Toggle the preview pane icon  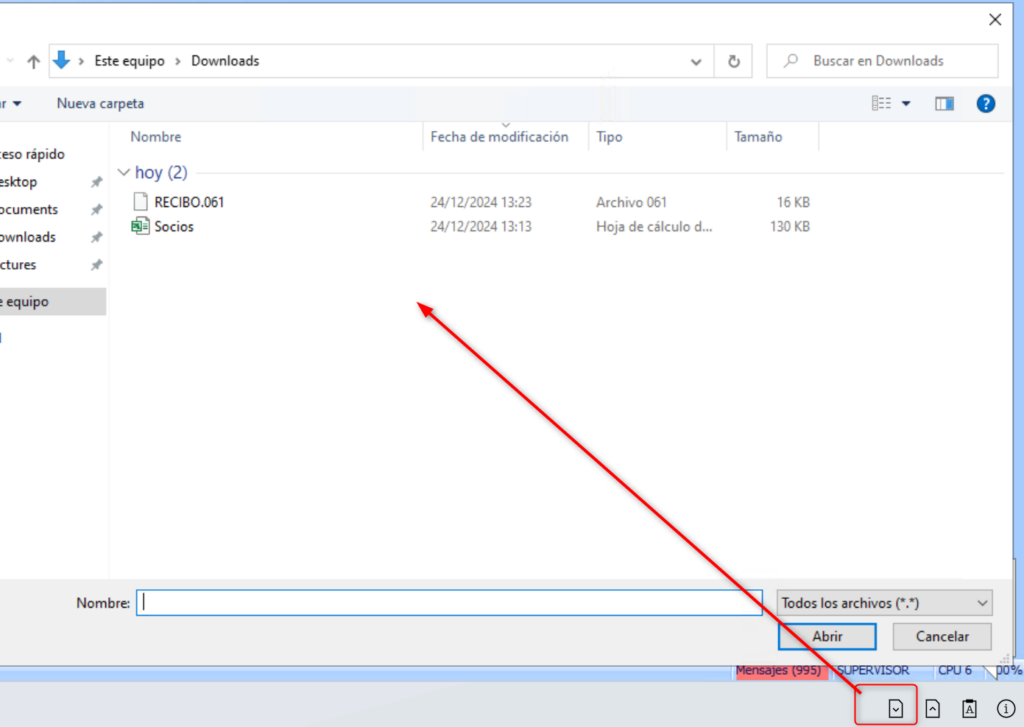tap(944, 103)
